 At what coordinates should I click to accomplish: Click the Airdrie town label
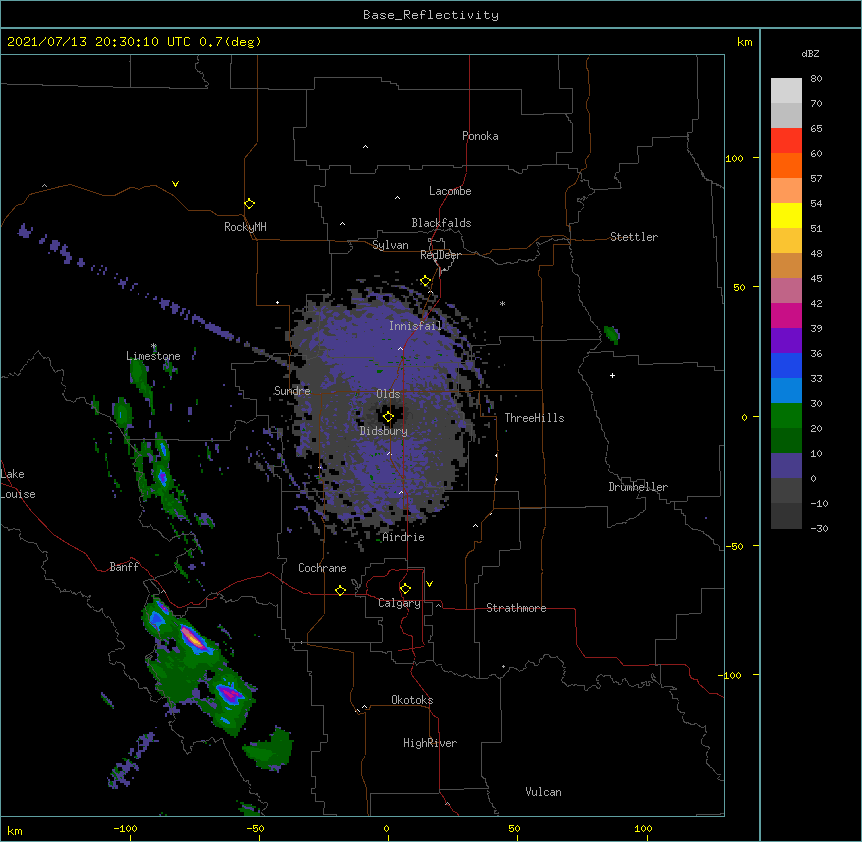404,537
